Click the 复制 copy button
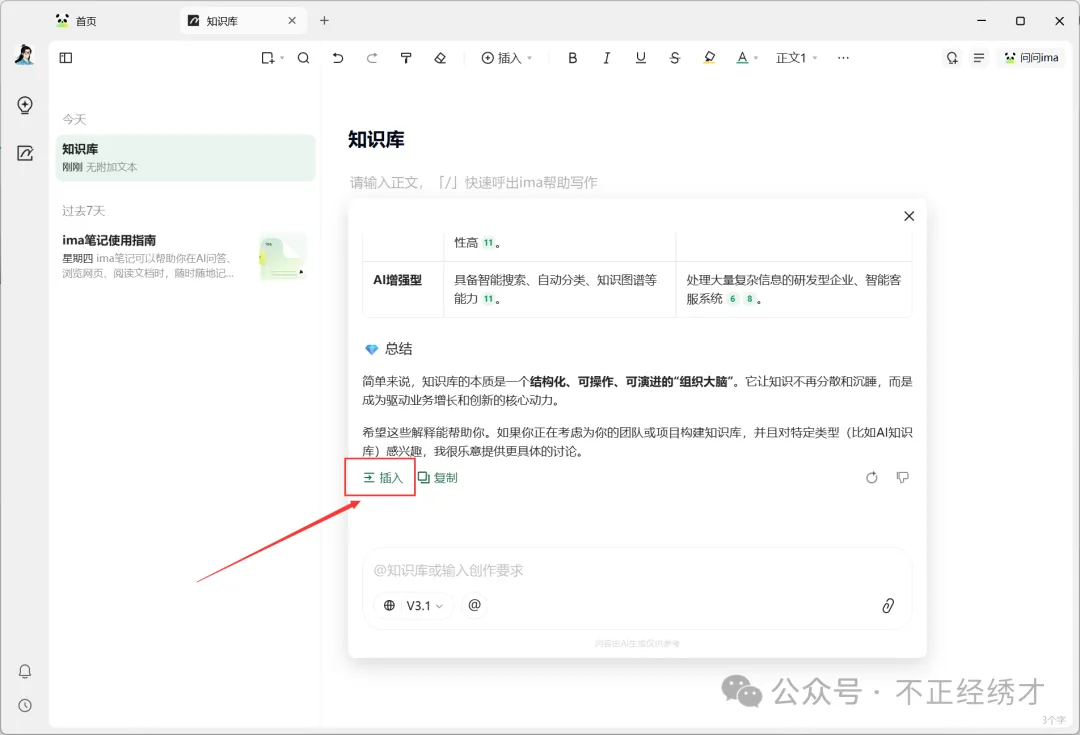This screenshot has width=1080, height=735. click(438, 477)
